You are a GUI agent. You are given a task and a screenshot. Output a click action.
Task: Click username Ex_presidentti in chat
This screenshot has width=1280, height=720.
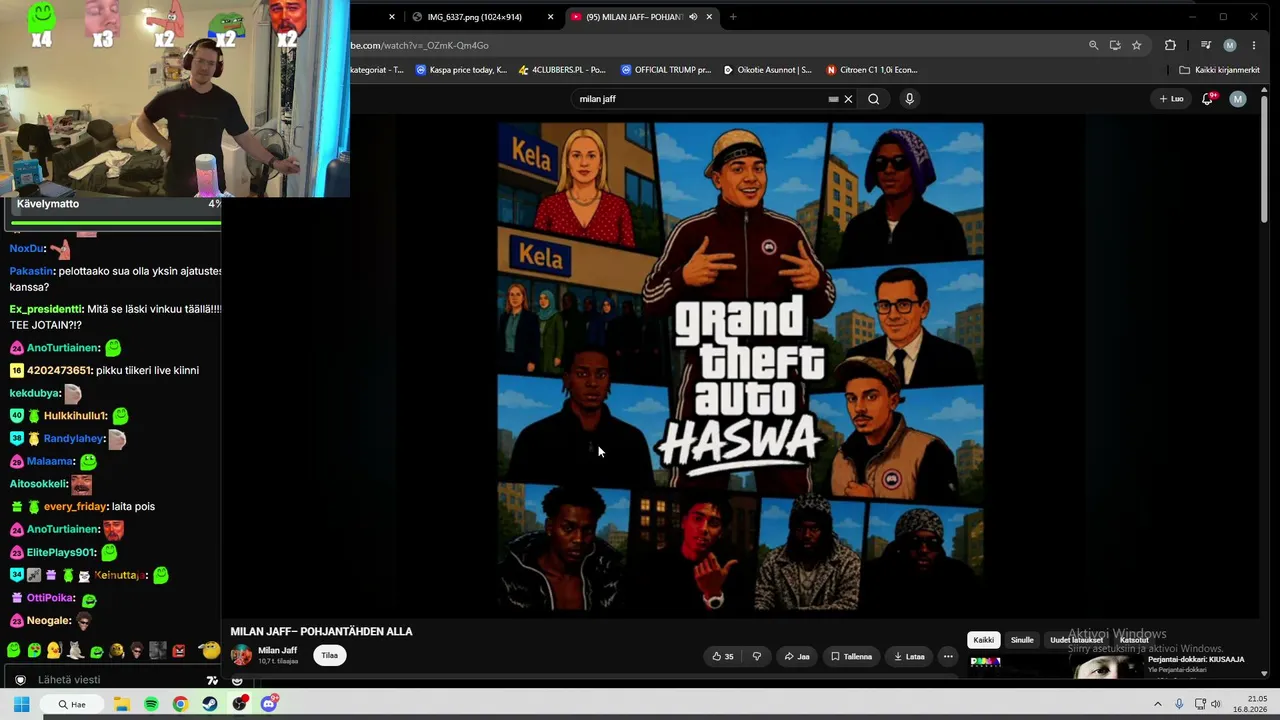pyautogui.click(x=45, y=309)
